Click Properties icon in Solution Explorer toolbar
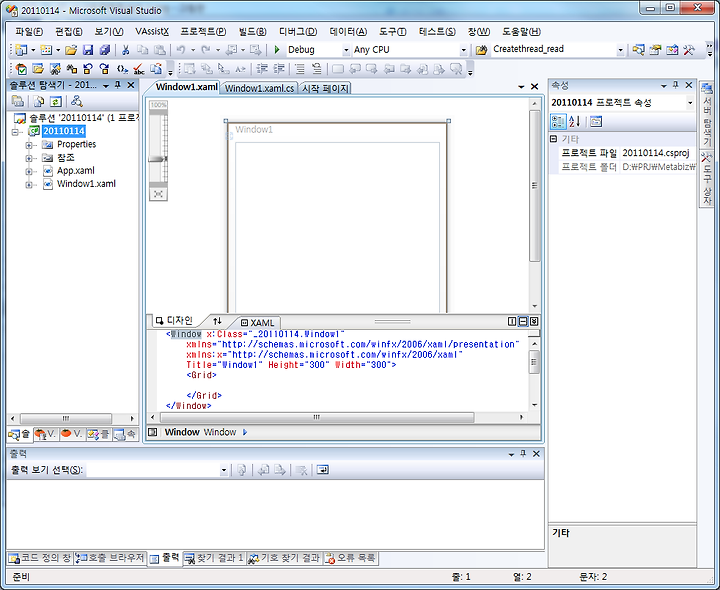The height and width of the screenshot is (590, 720). (x=18, y=101)
